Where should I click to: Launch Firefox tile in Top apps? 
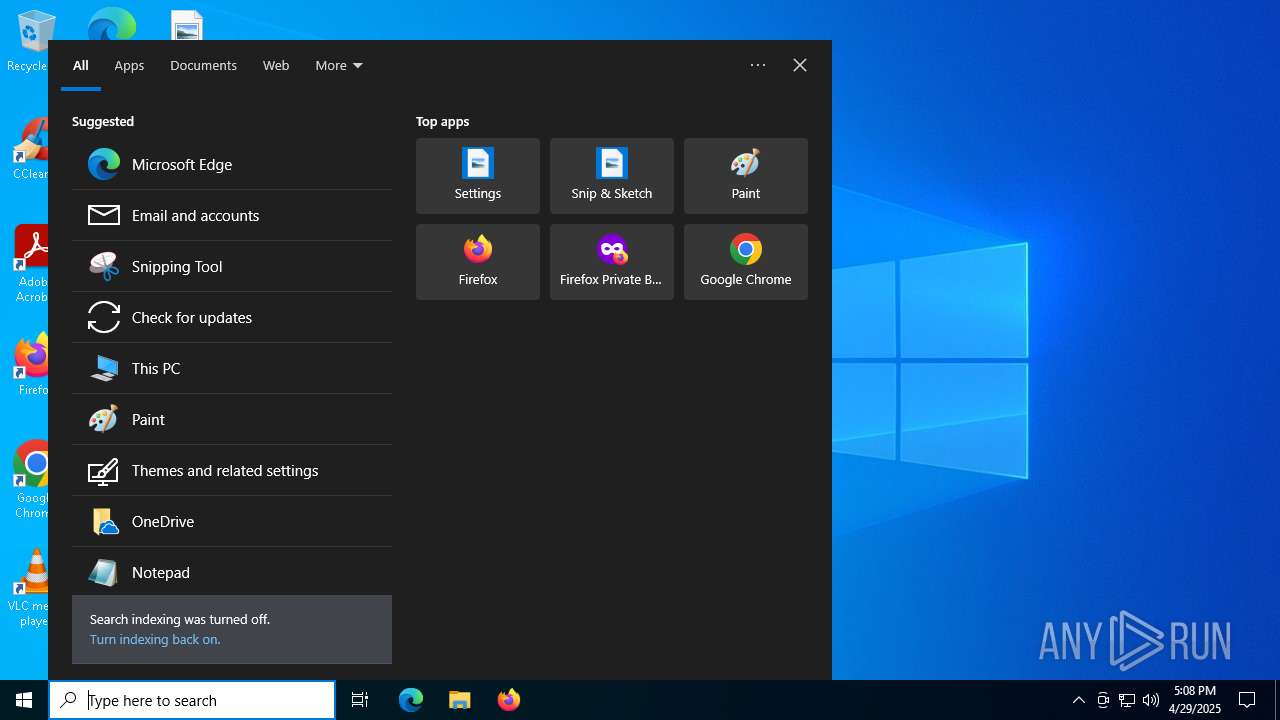pos(478,262)
